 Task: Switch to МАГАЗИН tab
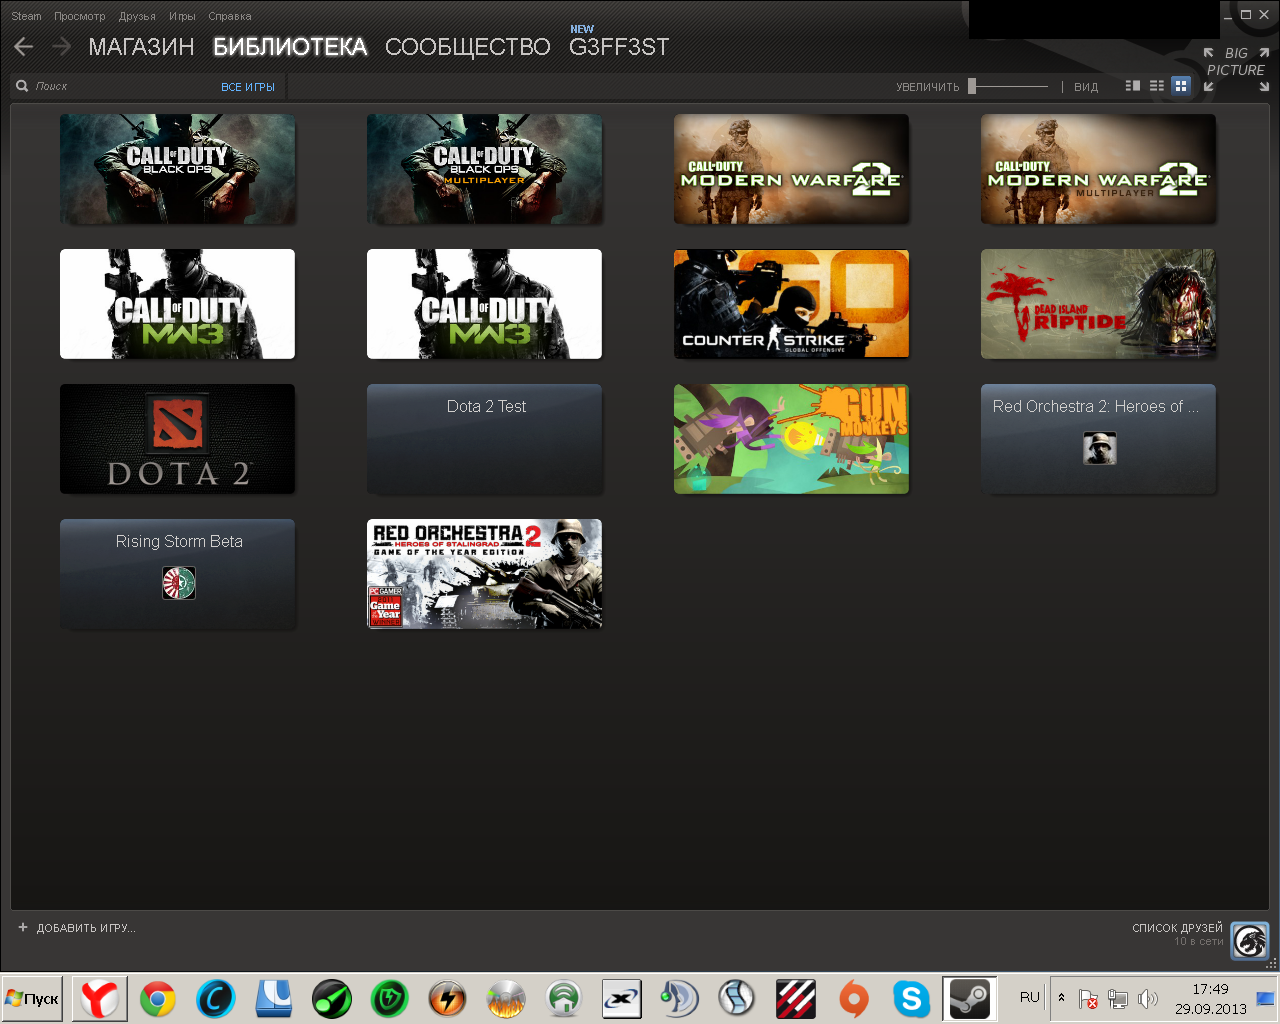tap(141, 47)
